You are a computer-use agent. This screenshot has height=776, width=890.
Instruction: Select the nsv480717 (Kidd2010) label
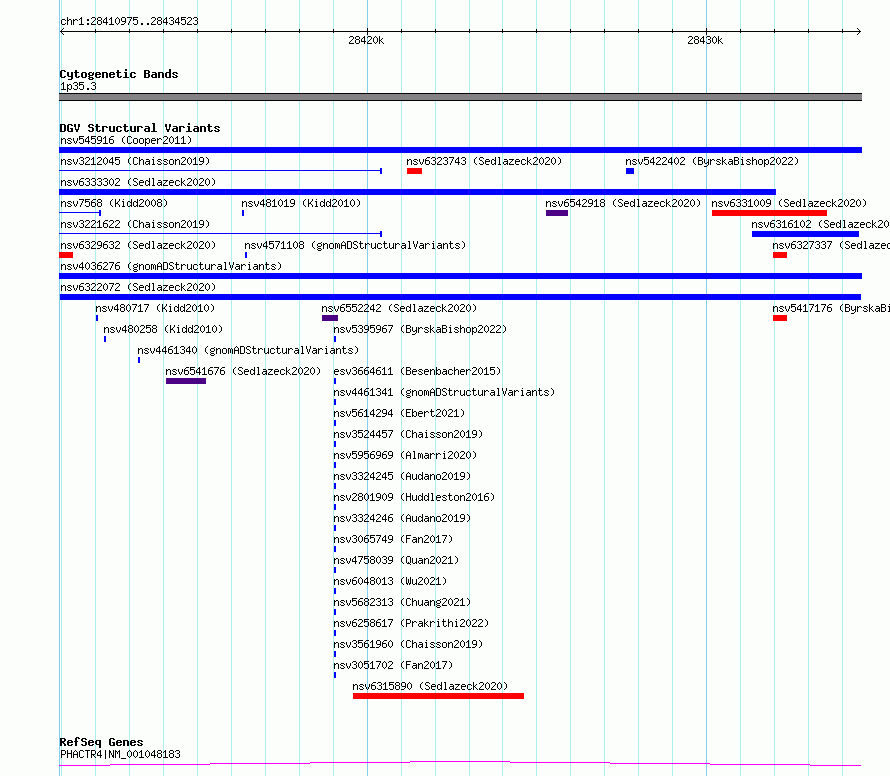pos(155,308)
